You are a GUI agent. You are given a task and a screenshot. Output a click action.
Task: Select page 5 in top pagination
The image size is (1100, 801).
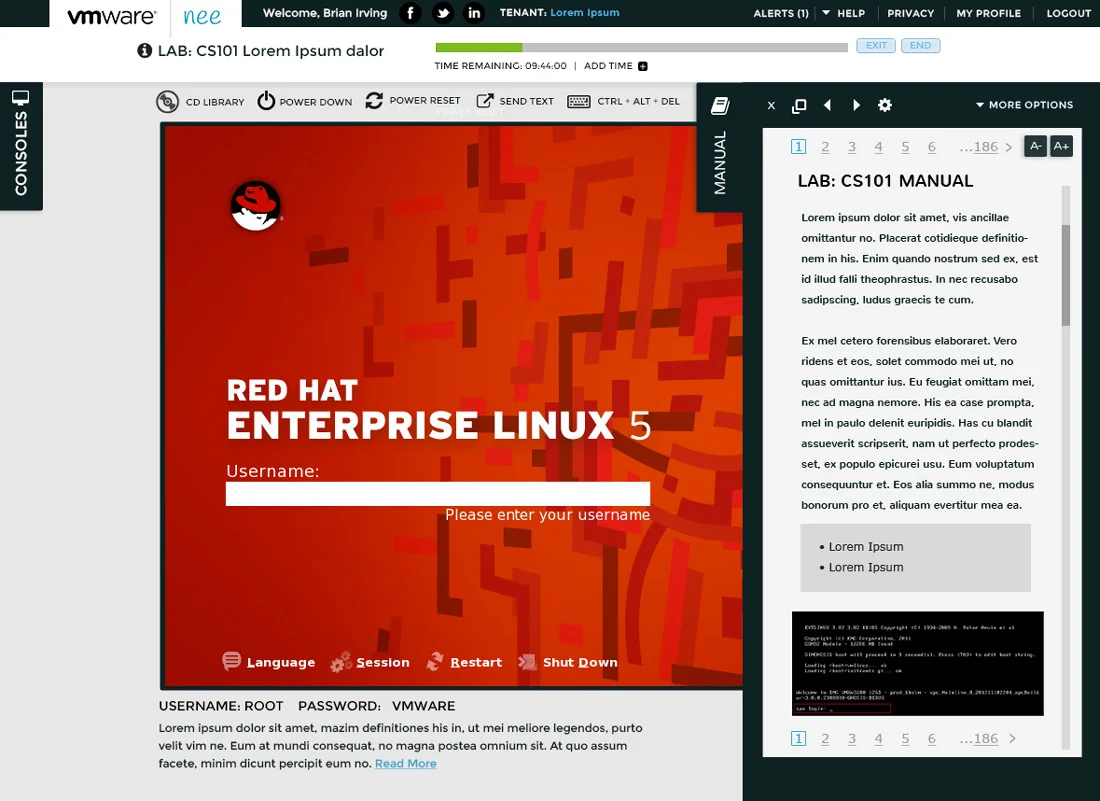point(905,147)
